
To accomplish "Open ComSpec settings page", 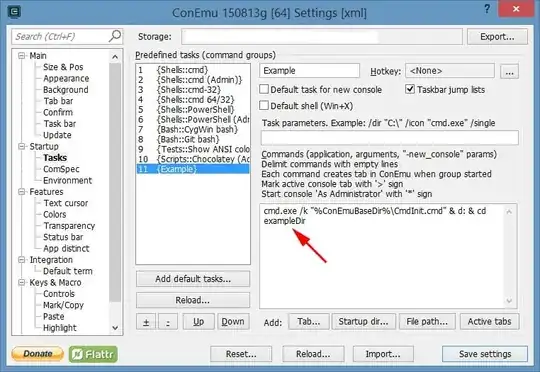I will [61, 169].
